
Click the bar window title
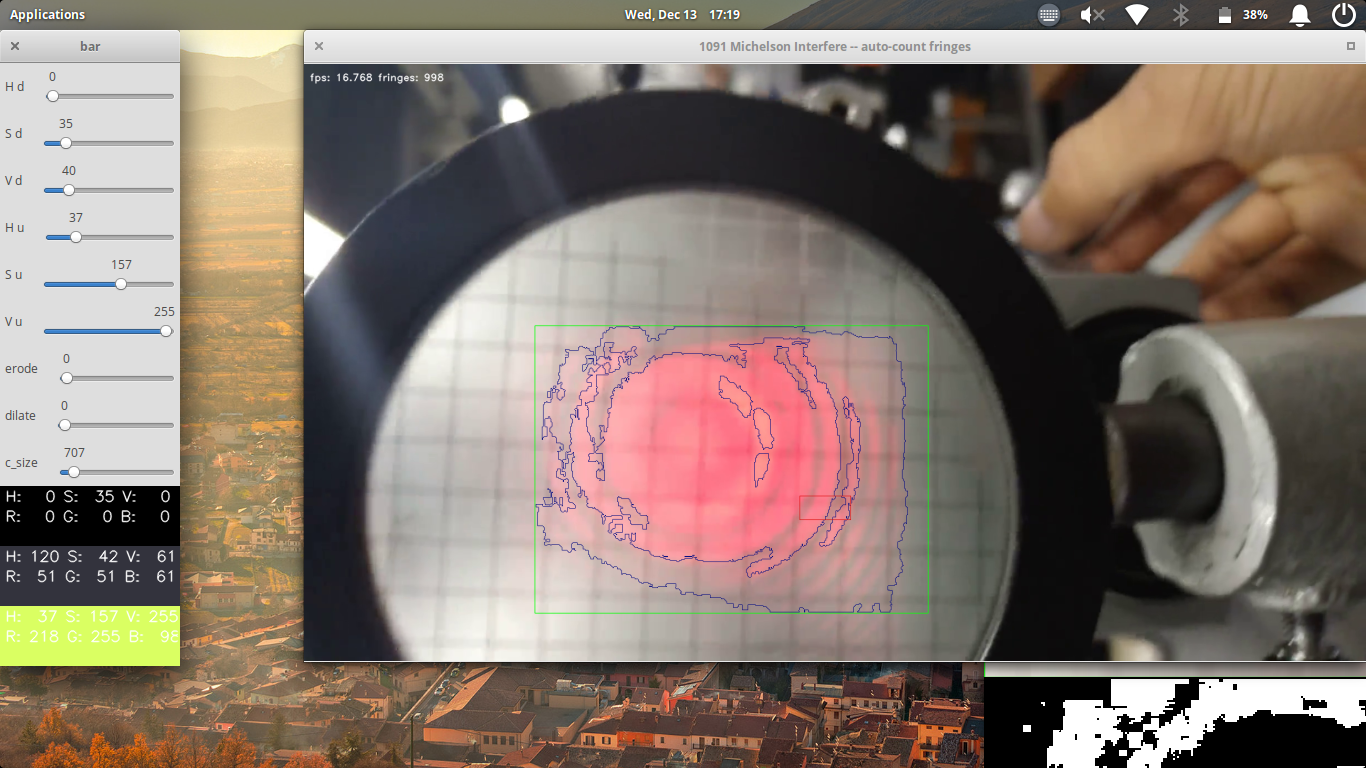coord(90,46)
